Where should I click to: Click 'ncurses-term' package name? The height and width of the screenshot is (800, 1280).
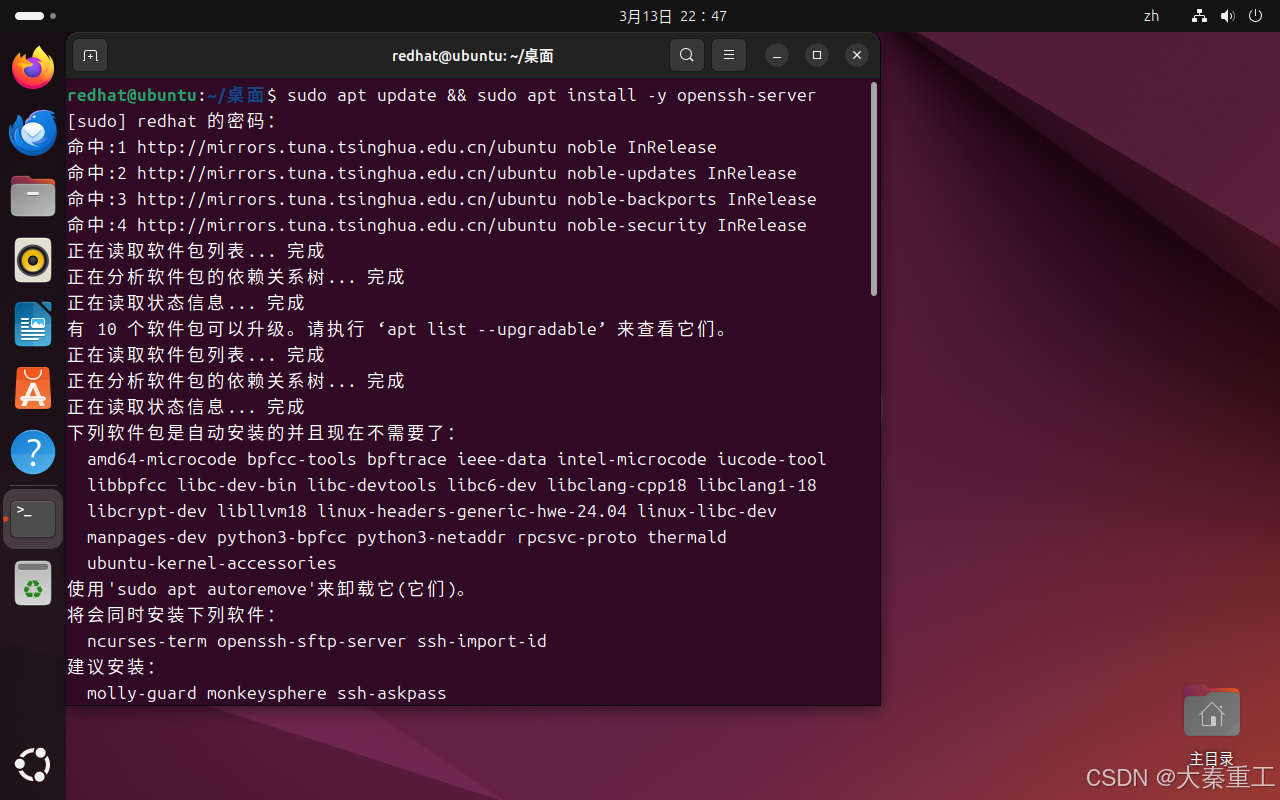coord(147,641)
